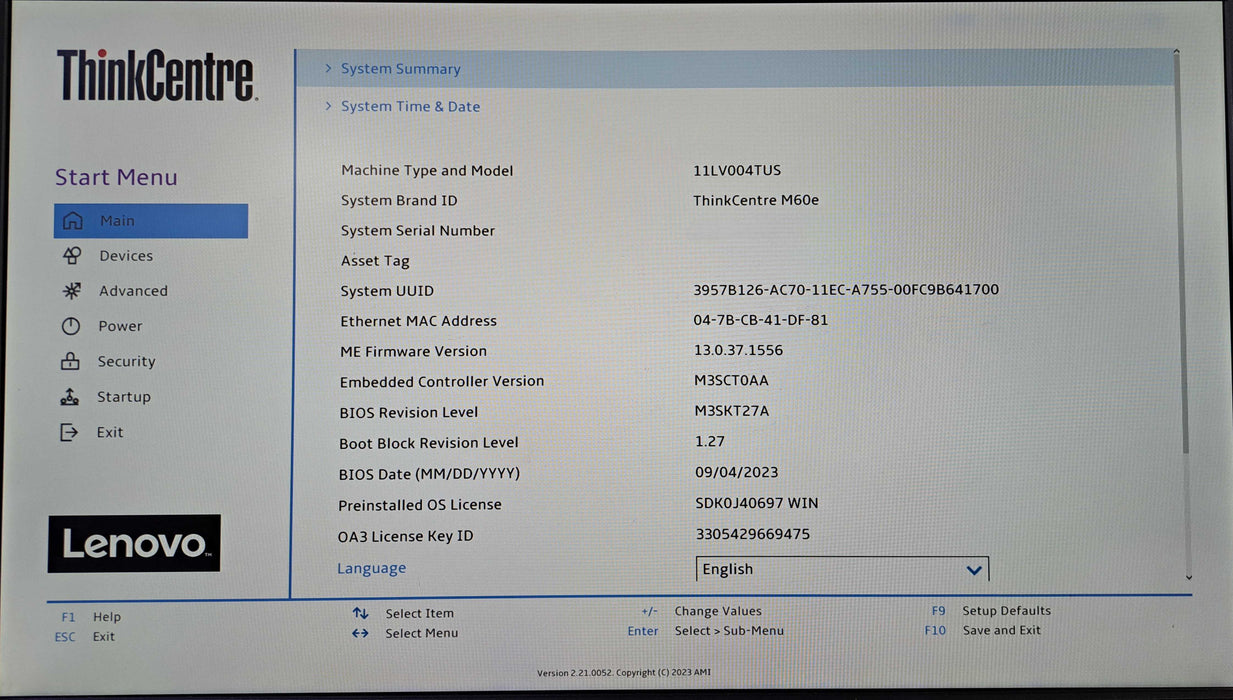The height and width of the screenshot is (700, 1233).
Task: Click the Machine Type value 11LV004TUS
Action: click(737, 170)
